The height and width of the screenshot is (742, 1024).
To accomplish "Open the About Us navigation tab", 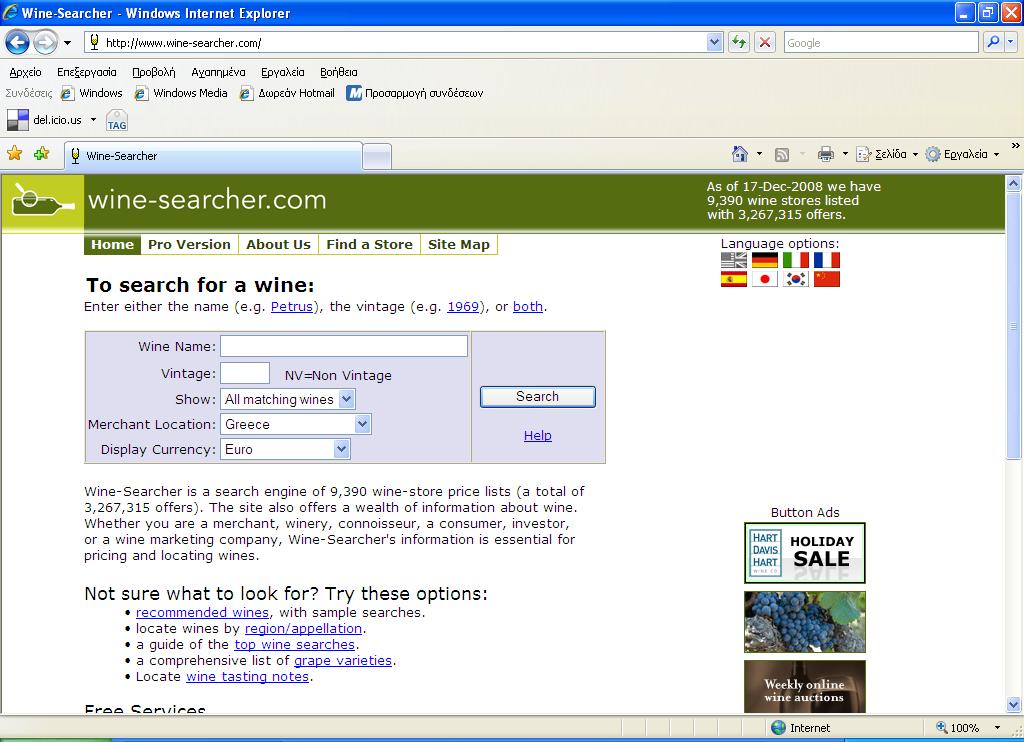I will (278, 245).
